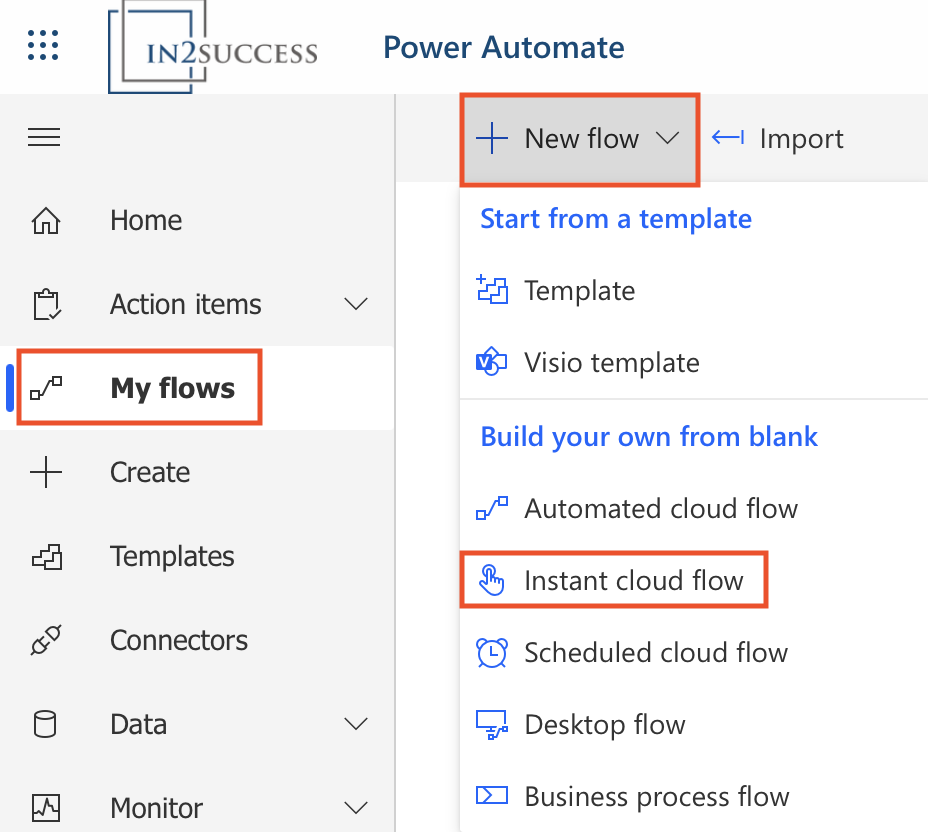
Task: Collapse the navigation with hamburger icon
Action: (44, 137)
